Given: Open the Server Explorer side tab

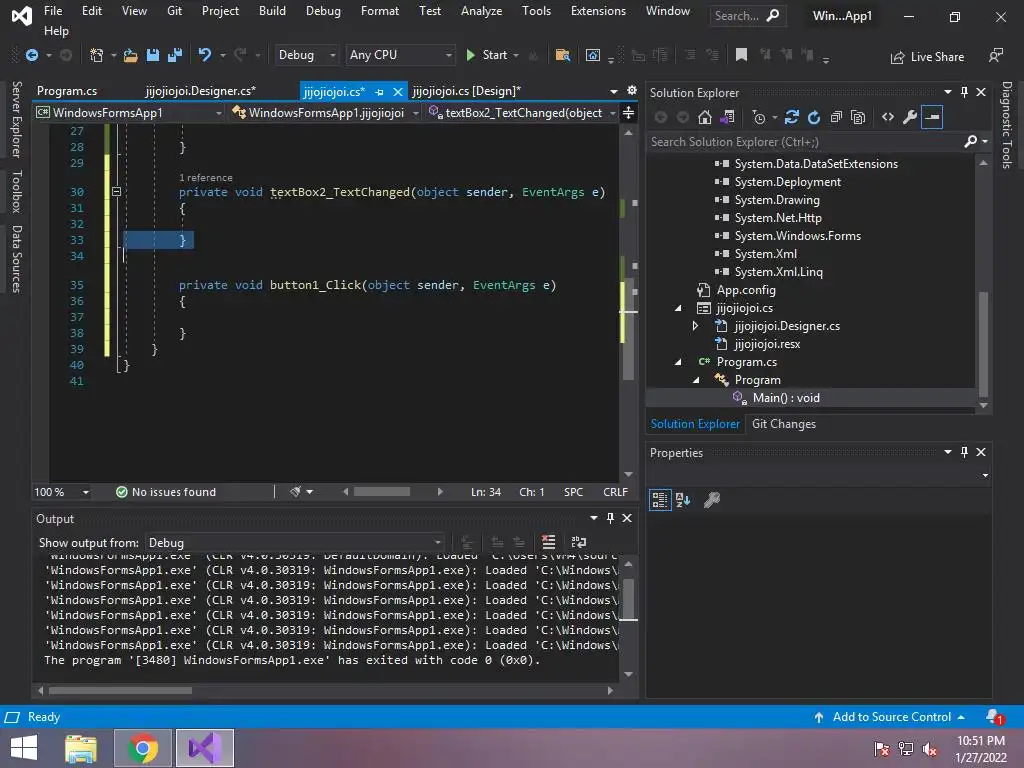Looking at the screenshot, I should click(17, 120).
